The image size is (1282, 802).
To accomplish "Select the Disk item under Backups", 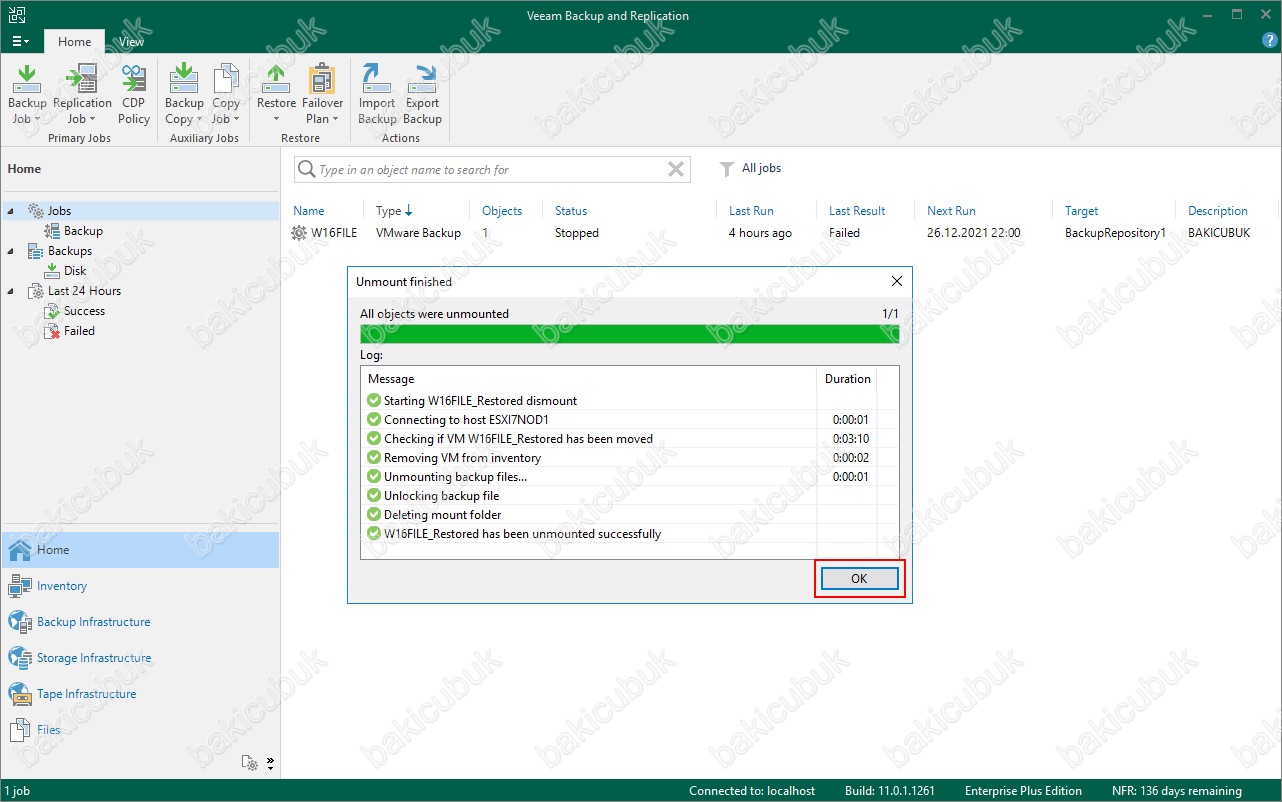I will pos(75,271).
